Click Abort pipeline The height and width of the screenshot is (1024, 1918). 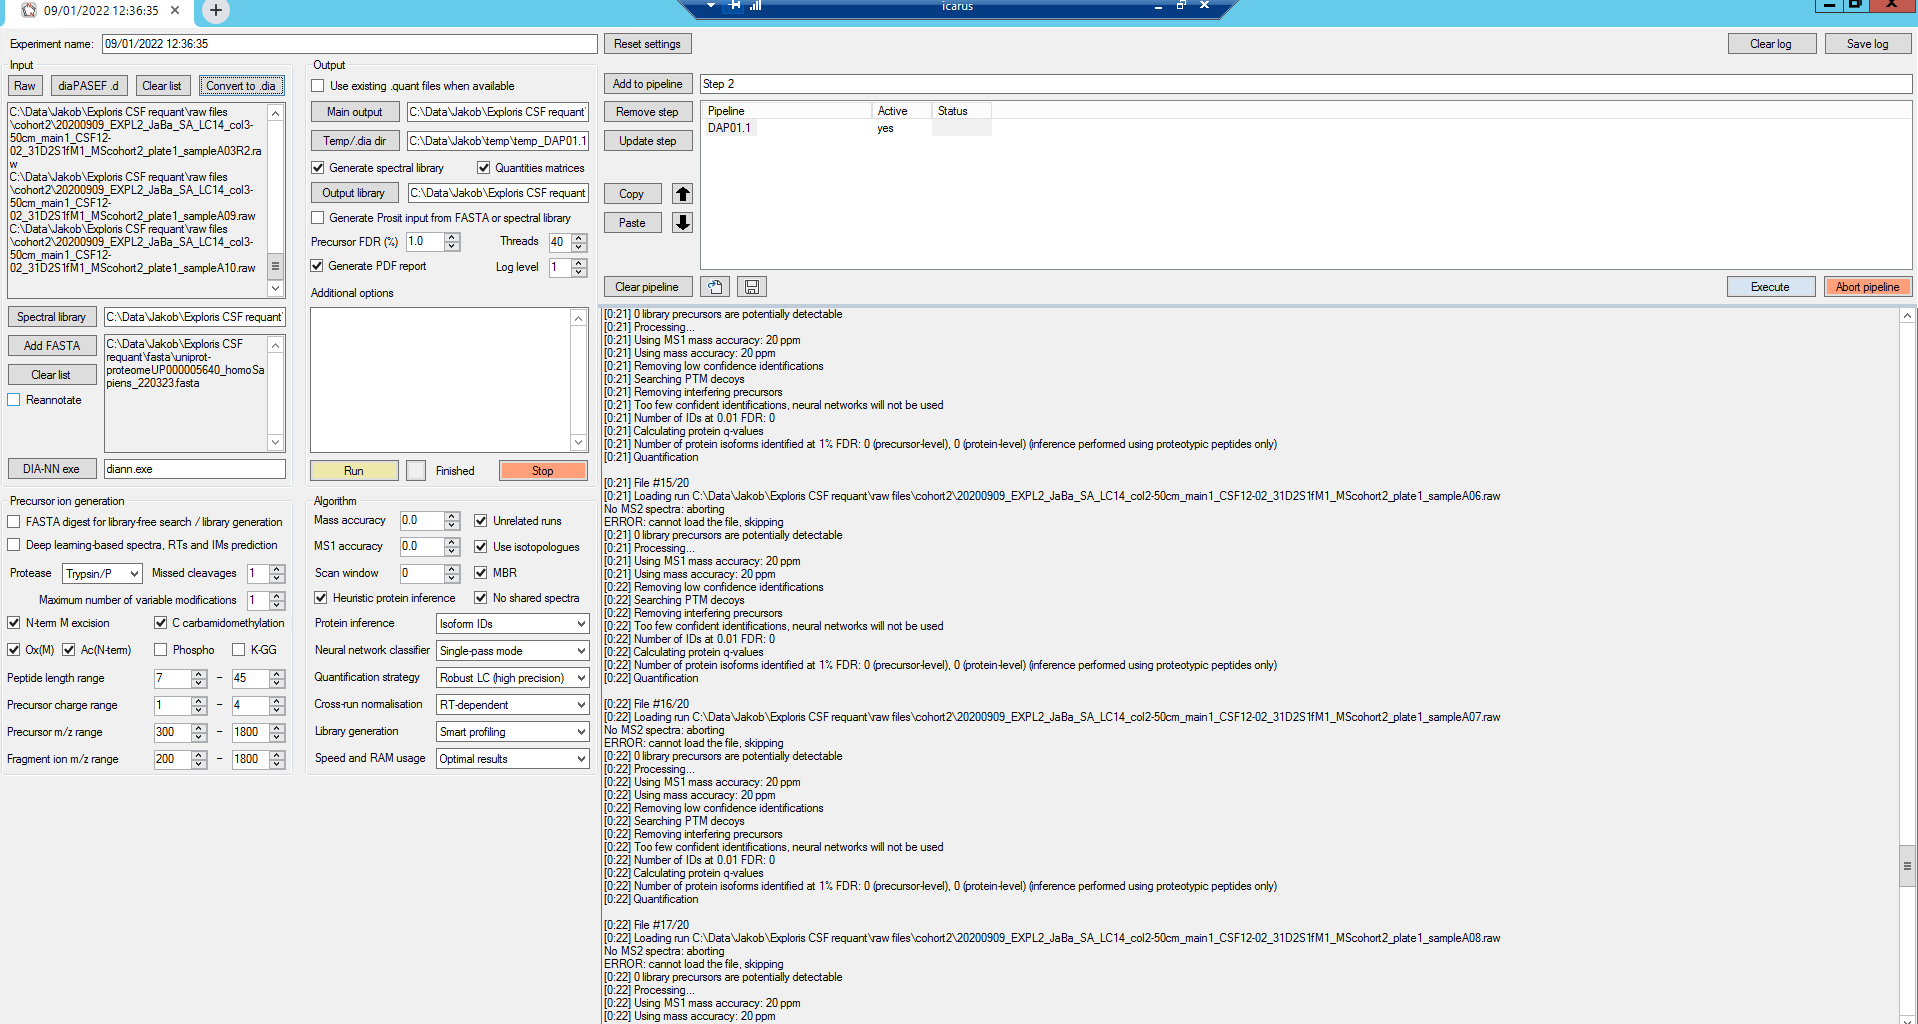[1866, 286]
